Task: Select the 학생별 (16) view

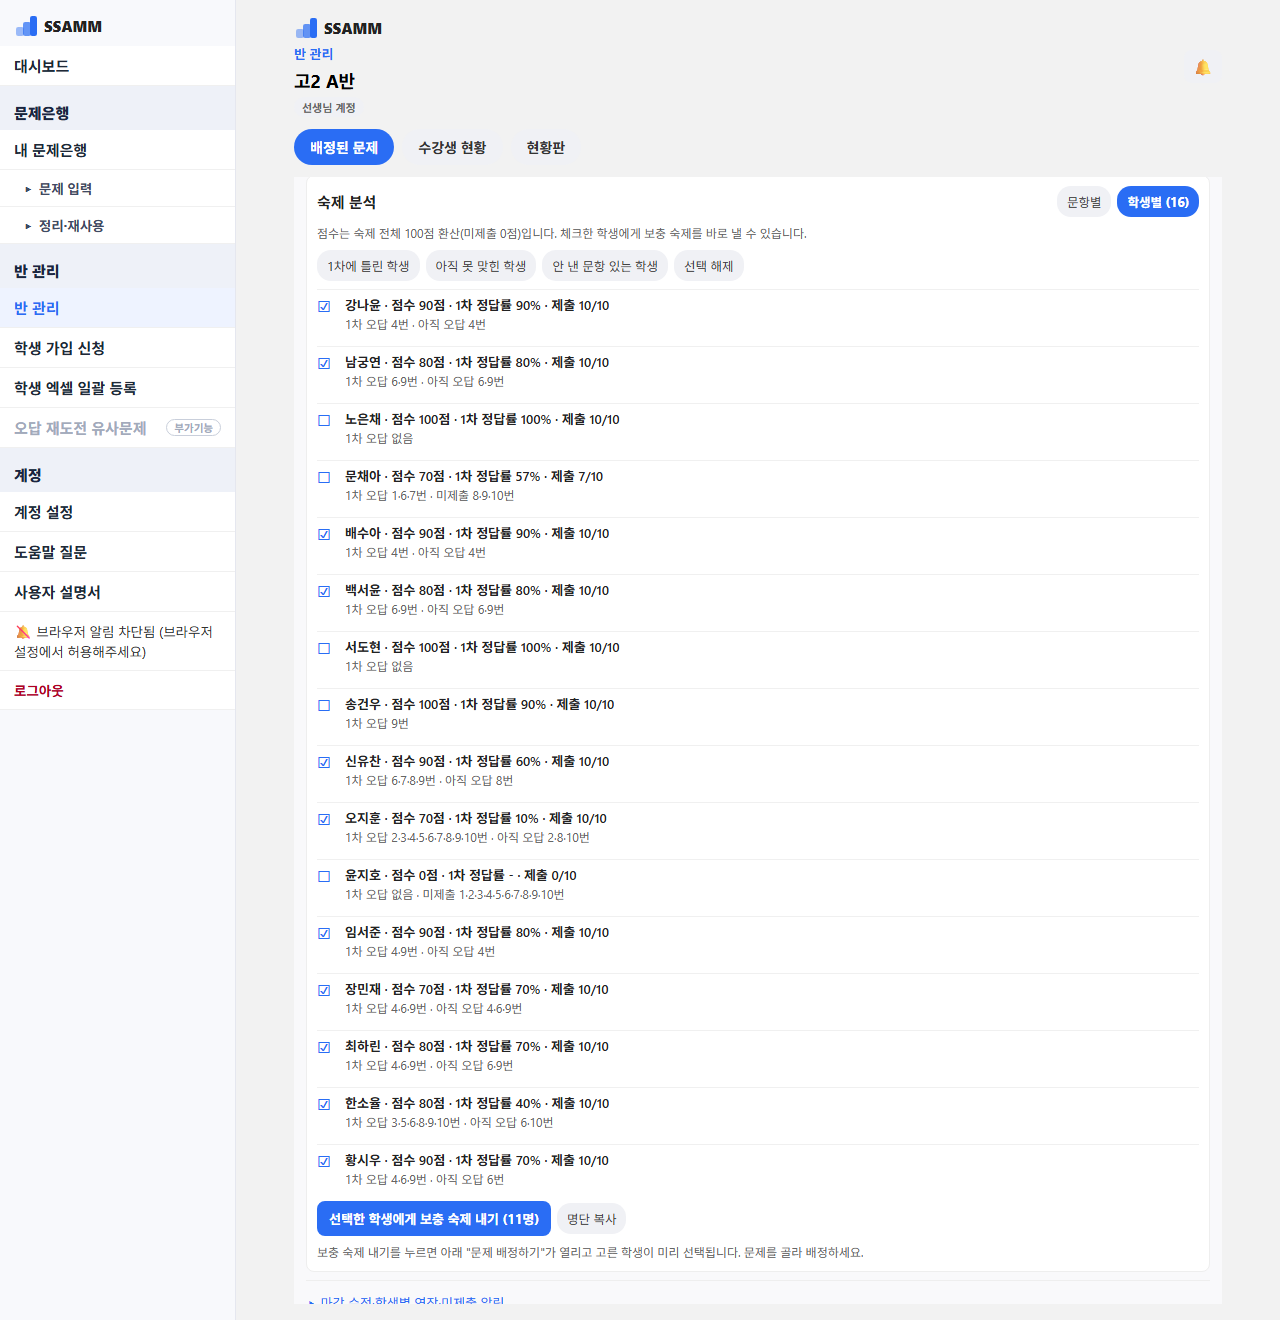Action: click(x=1158, y=202)
